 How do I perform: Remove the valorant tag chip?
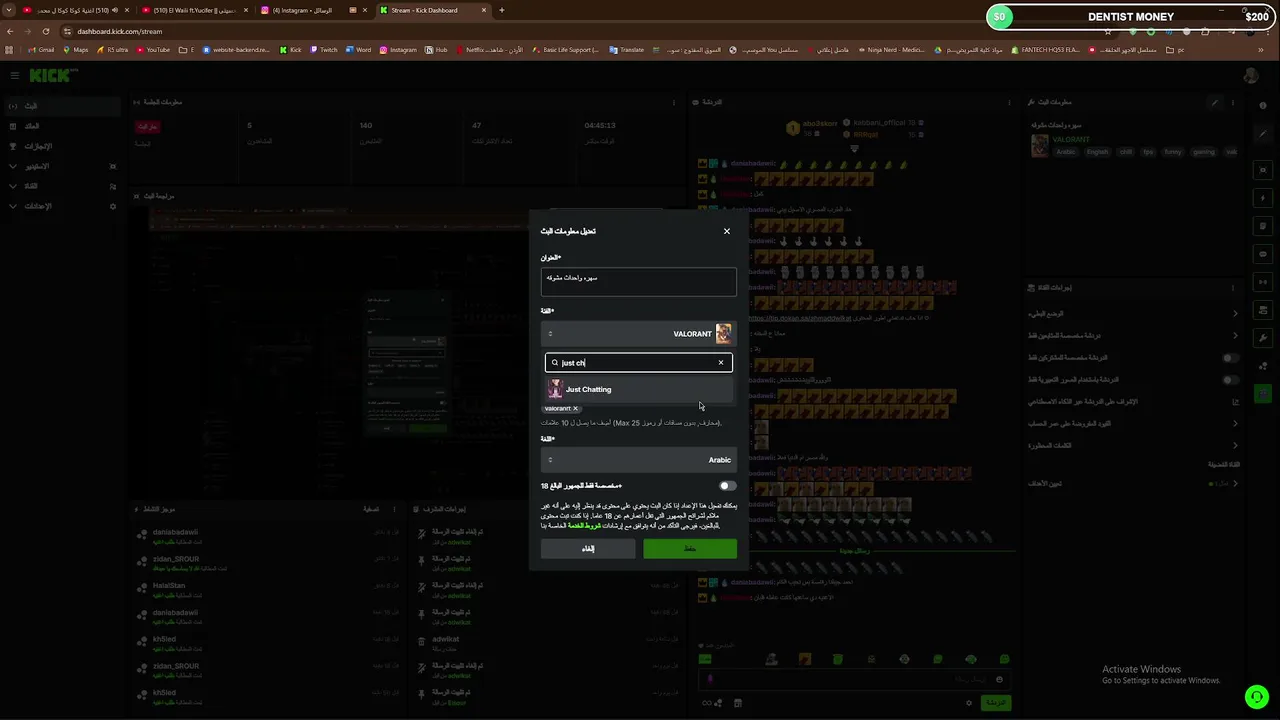pyautogui.click(x=575, y=408)
